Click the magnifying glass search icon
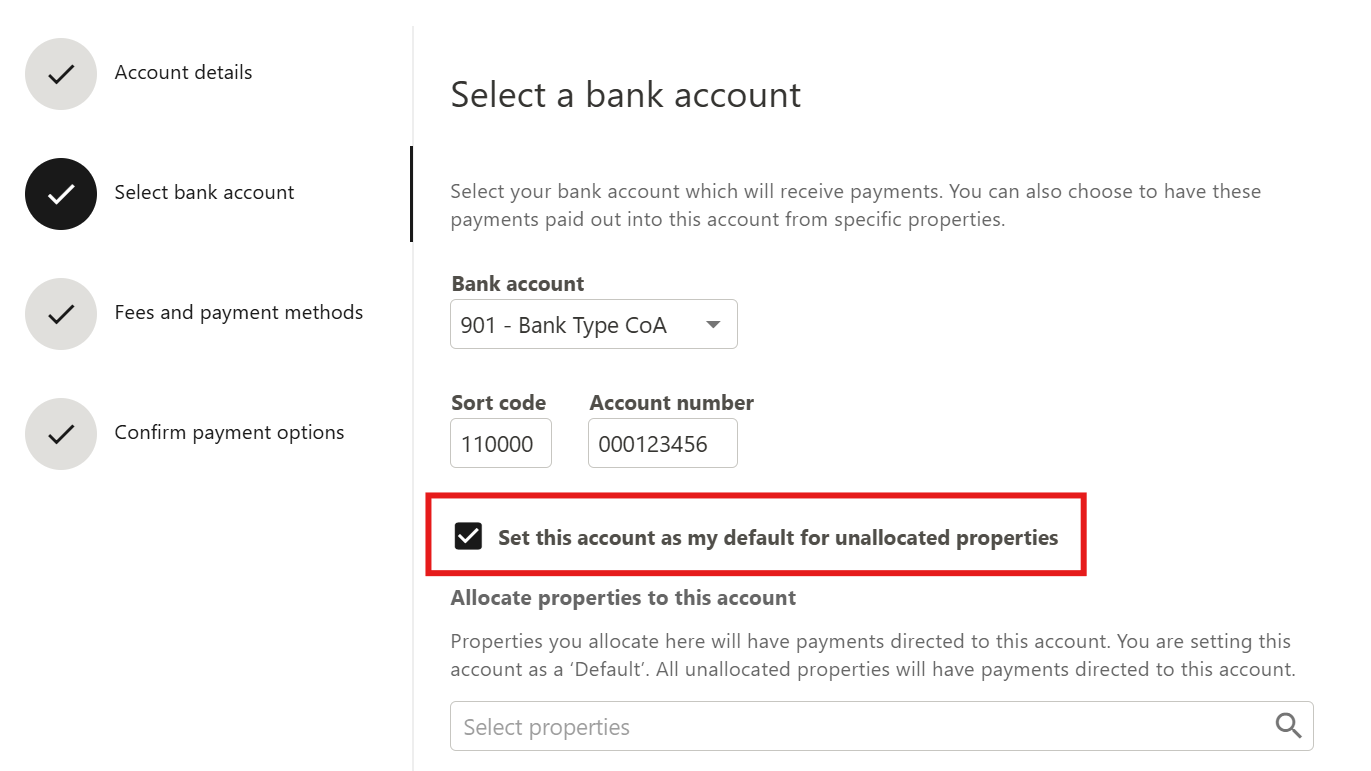 point(1289,726)
